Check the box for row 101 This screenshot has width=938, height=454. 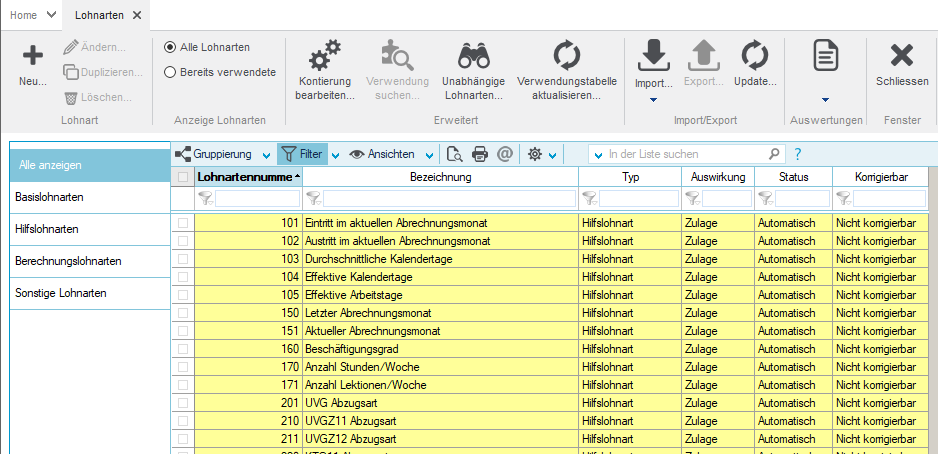(x=182, y=223)
